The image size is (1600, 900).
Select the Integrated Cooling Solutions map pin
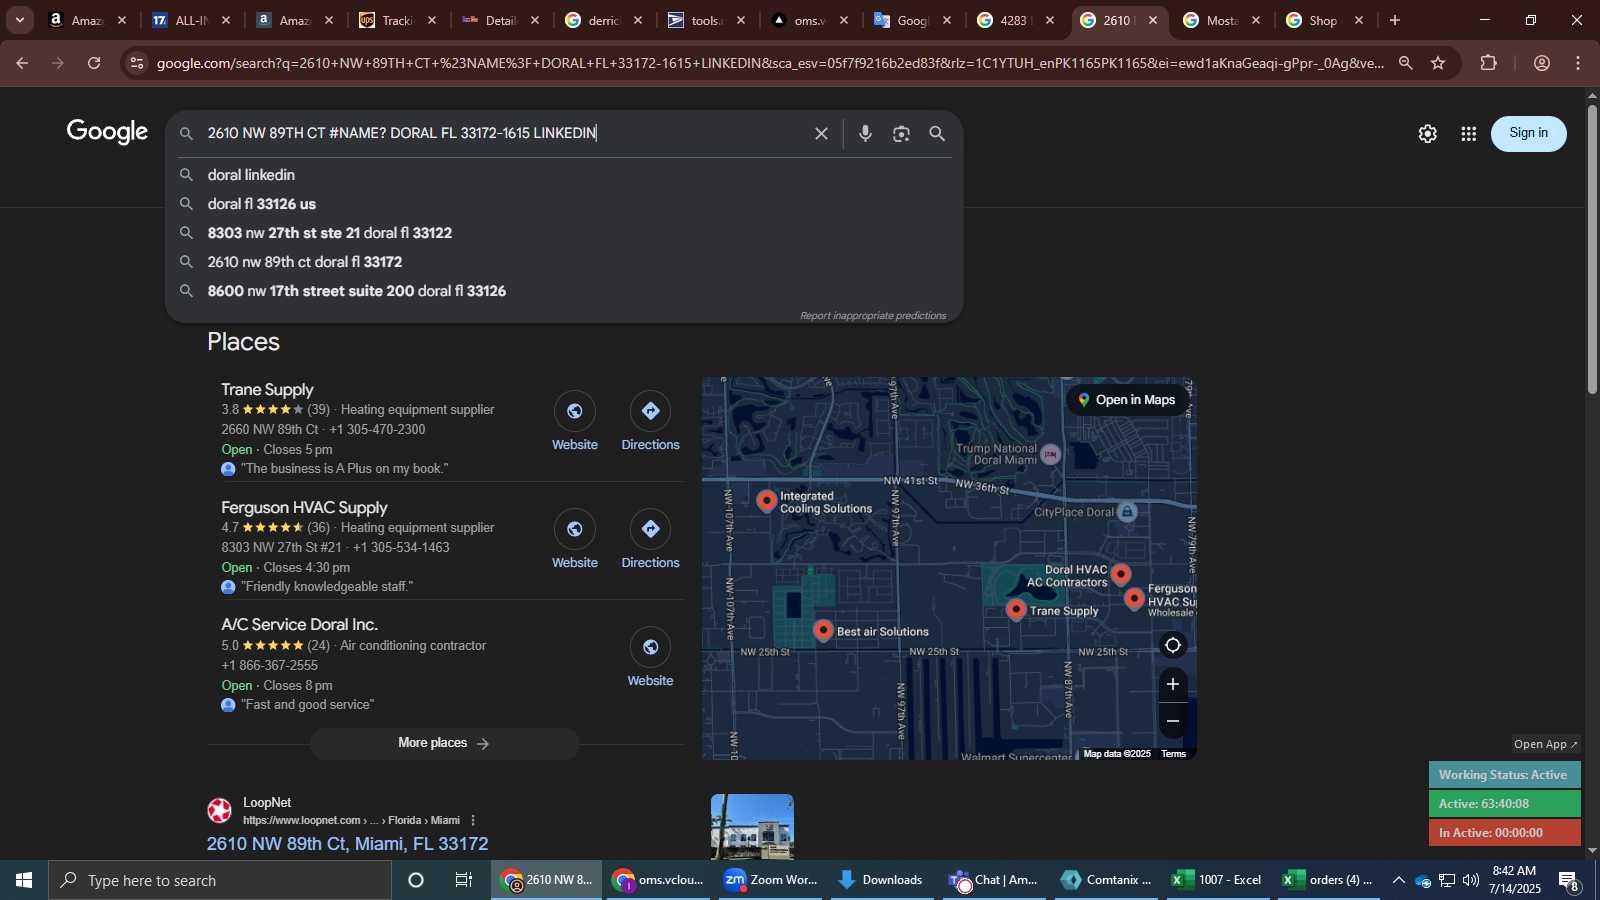(767, 500)
